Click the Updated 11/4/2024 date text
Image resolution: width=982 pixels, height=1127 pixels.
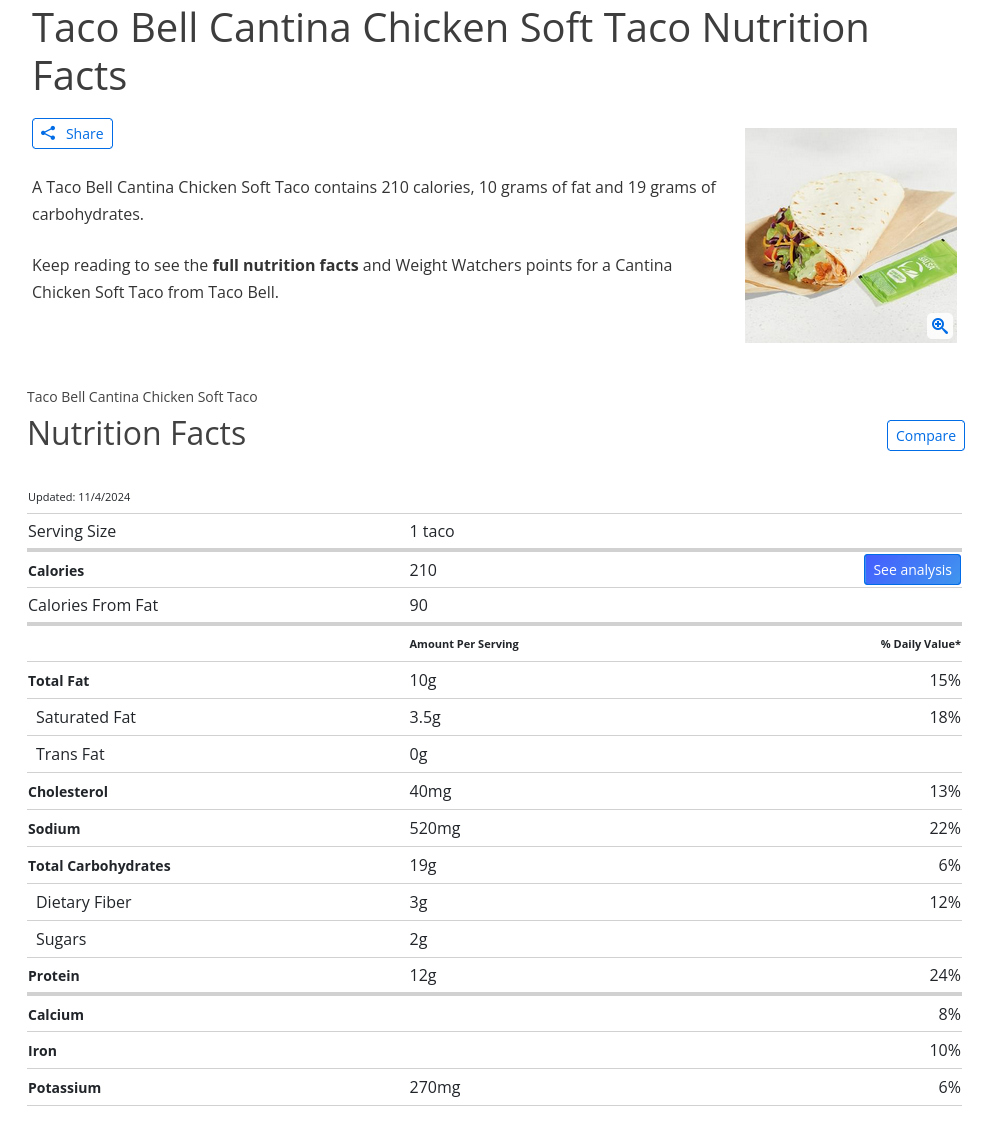[x=79, y=497]
